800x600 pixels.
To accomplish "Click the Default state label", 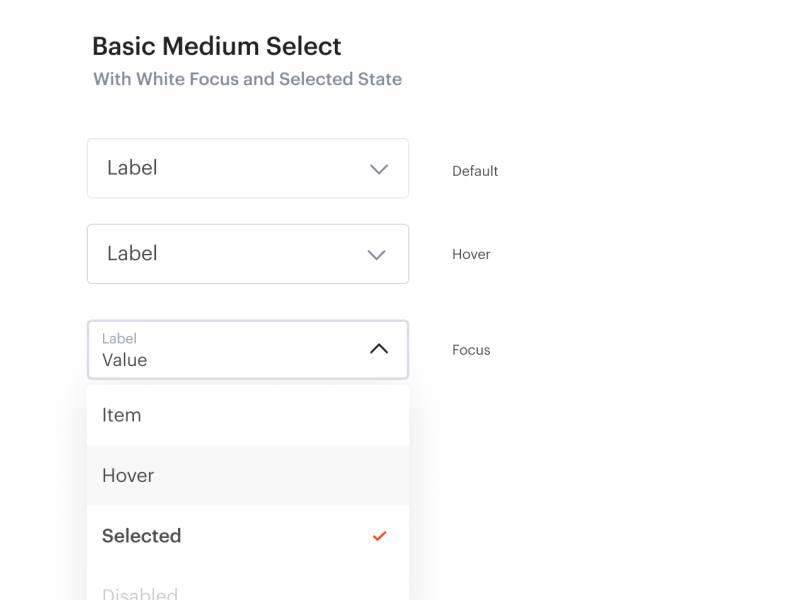I will click(x=474, y=170).
